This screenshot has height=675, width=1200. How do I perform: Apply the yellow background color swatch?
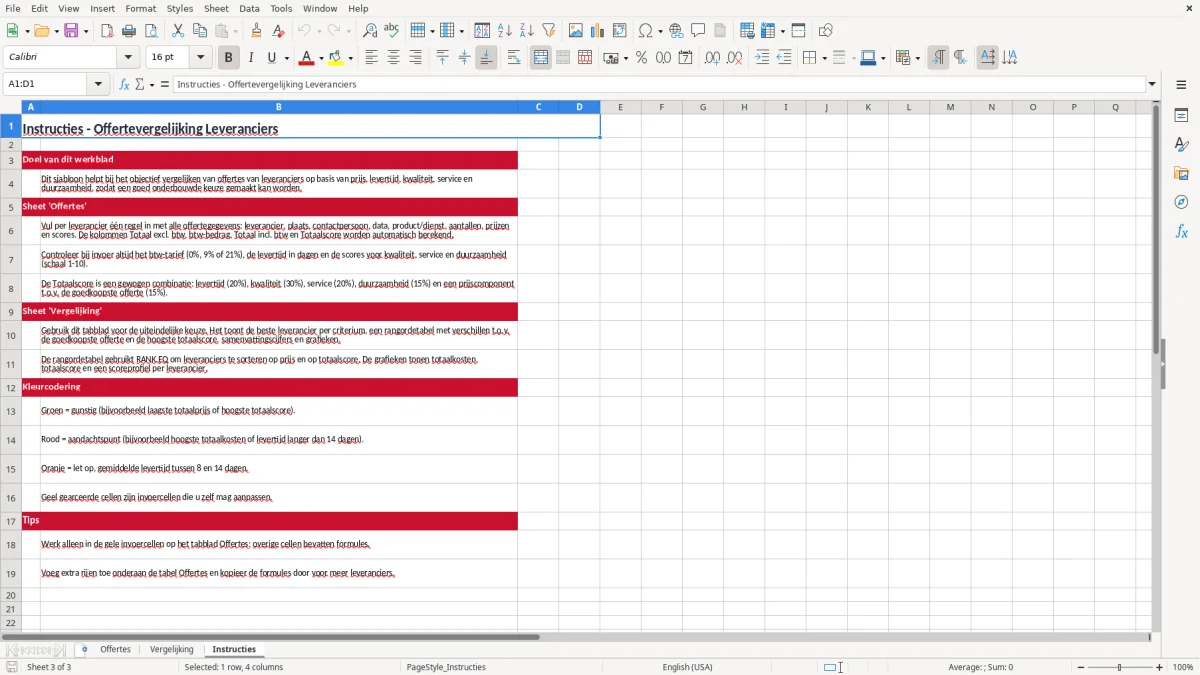[337, 58]
